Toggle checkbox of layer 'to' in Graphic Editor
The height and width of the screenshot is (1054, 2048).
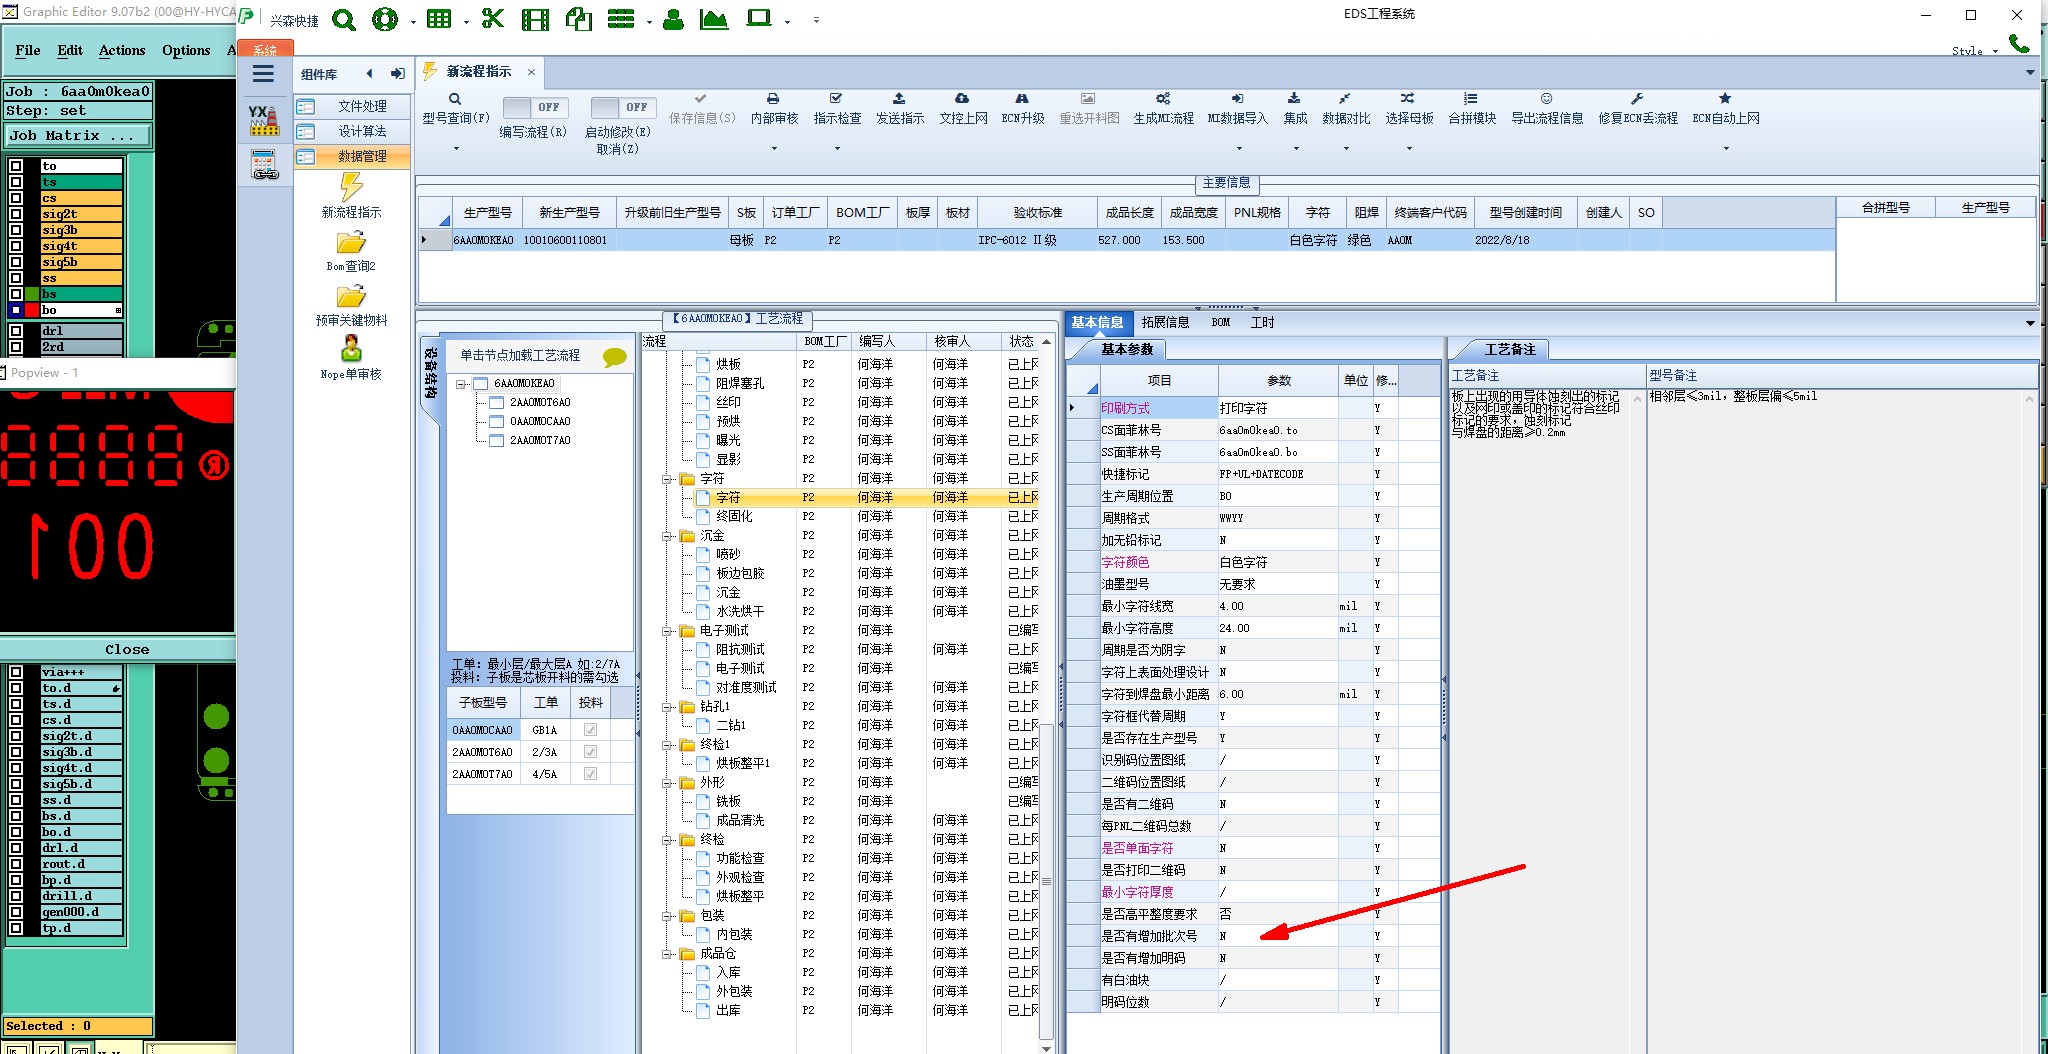coord(16,166)
